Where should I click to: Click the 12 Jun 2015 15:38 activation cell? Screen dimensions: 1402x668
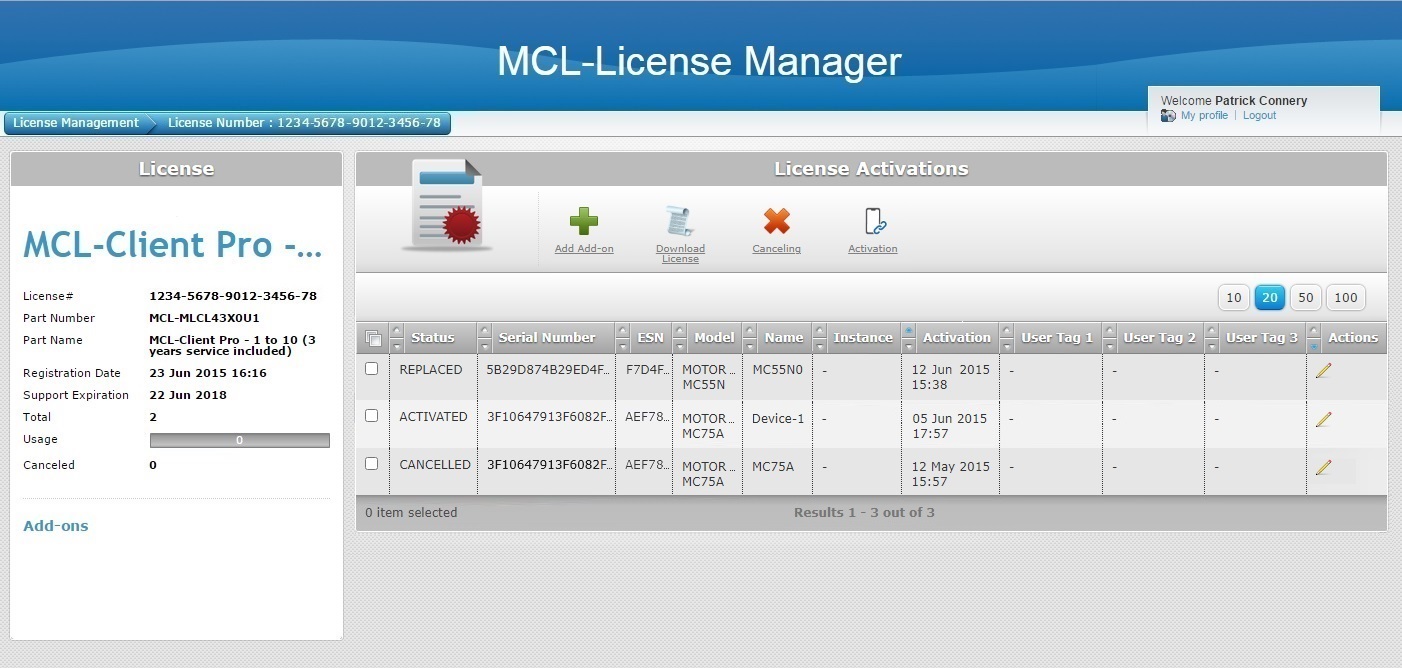(x=950, y=377)
